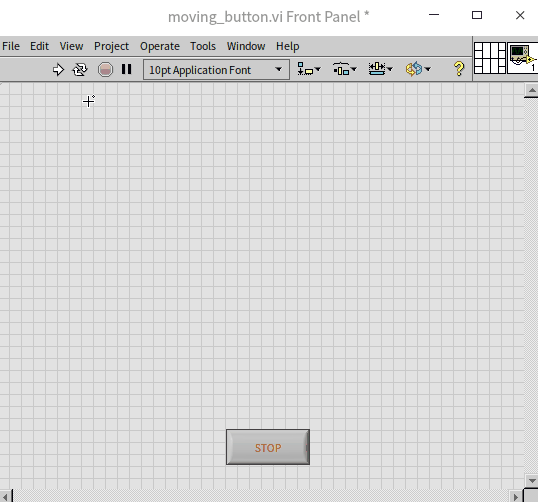Open the Align Objects dropdown

[308, 69]
